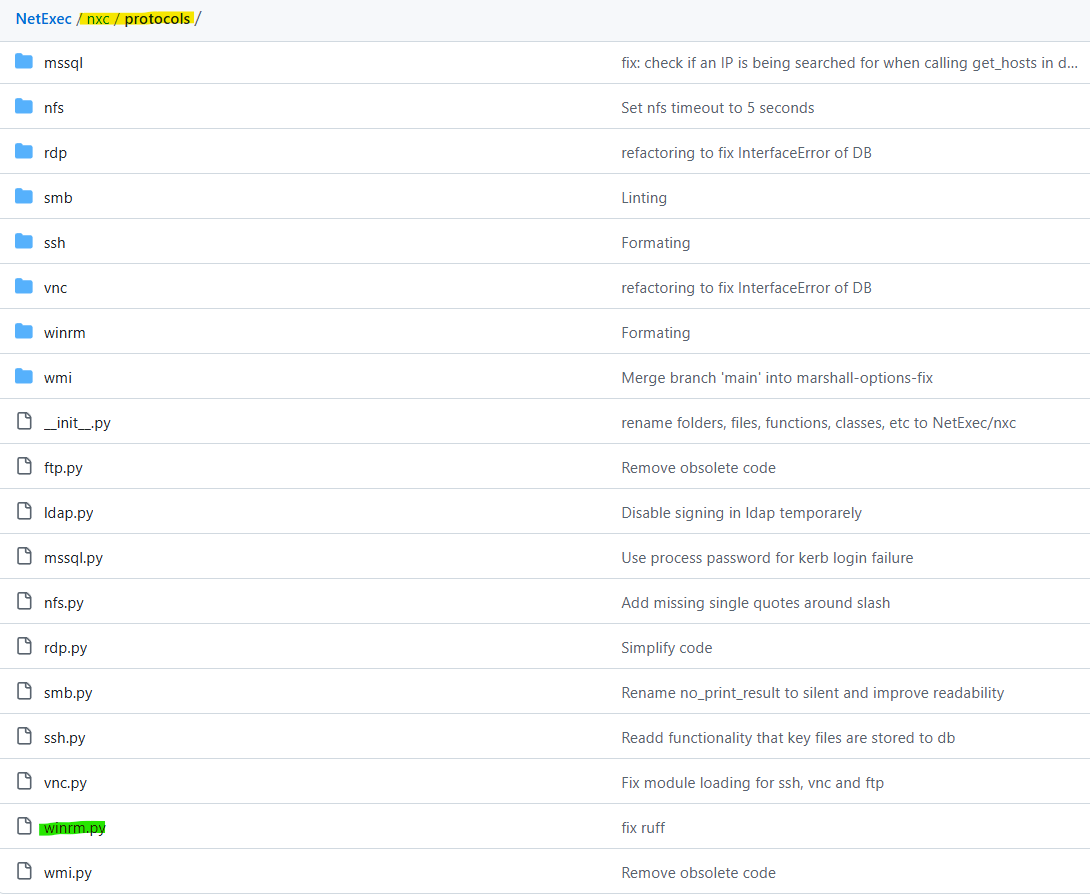Open the wmi folder name
The height and width of the screenshot is (896, 1090).
(x=57, y=378)
